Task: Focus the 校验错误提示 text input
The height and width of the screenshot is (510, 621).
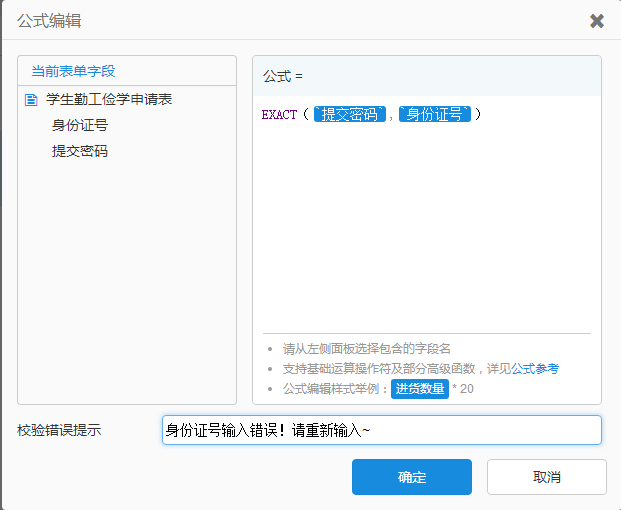Action: tap(381, 430)
